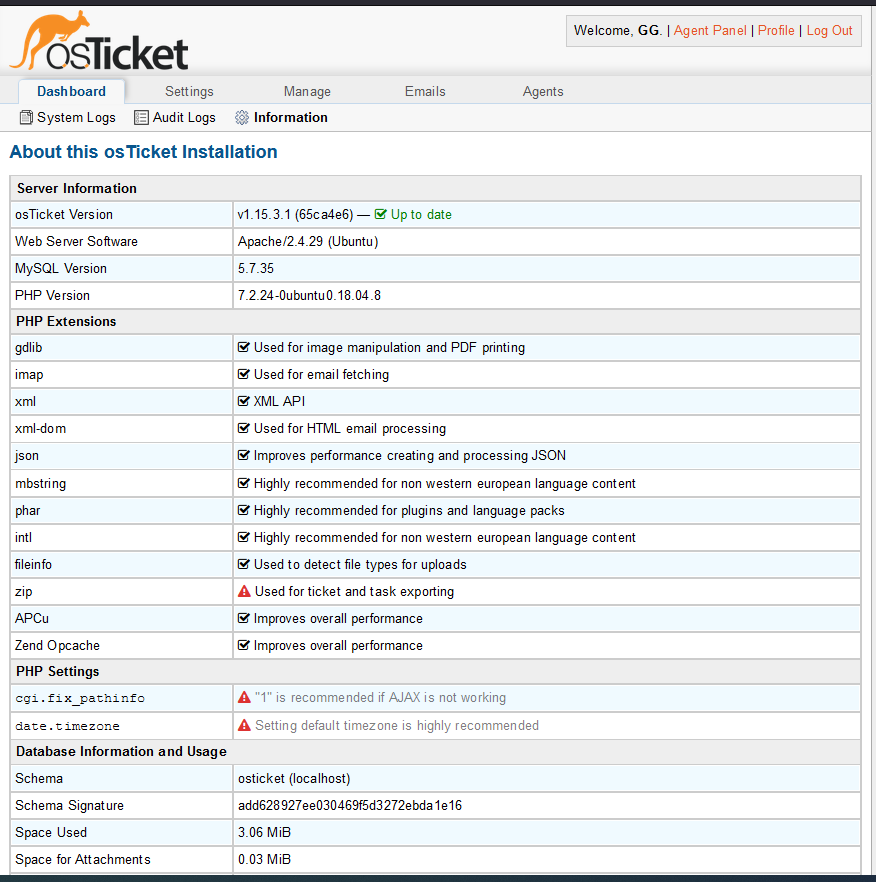Open the Profile link
This screenshot has width=876, height=882.
[x=776, y=30]
